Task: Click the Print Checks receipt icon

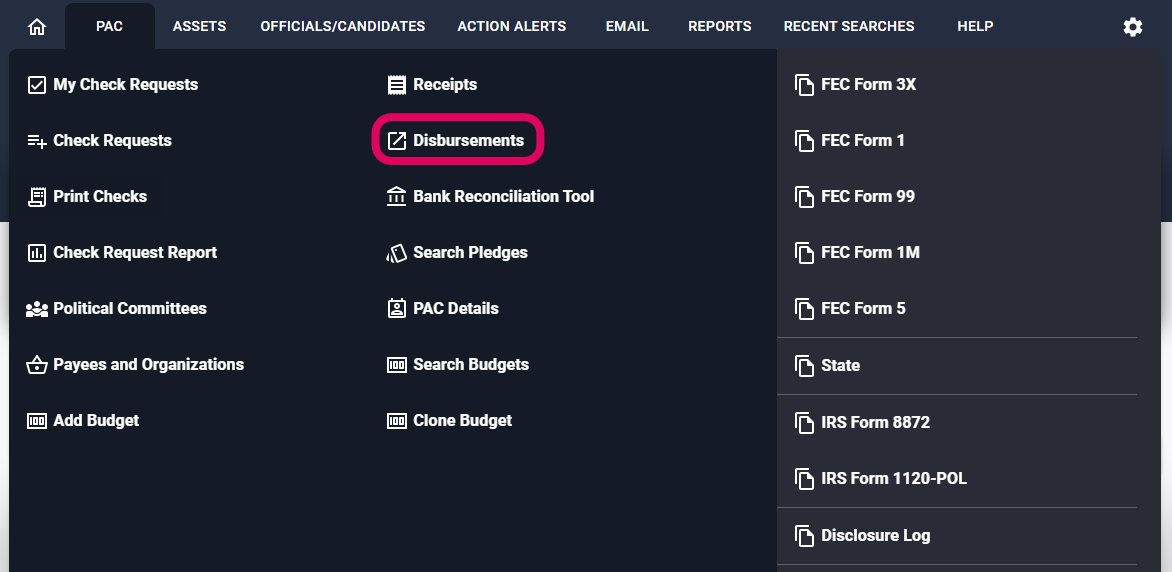Action: (x=37, y=196)
